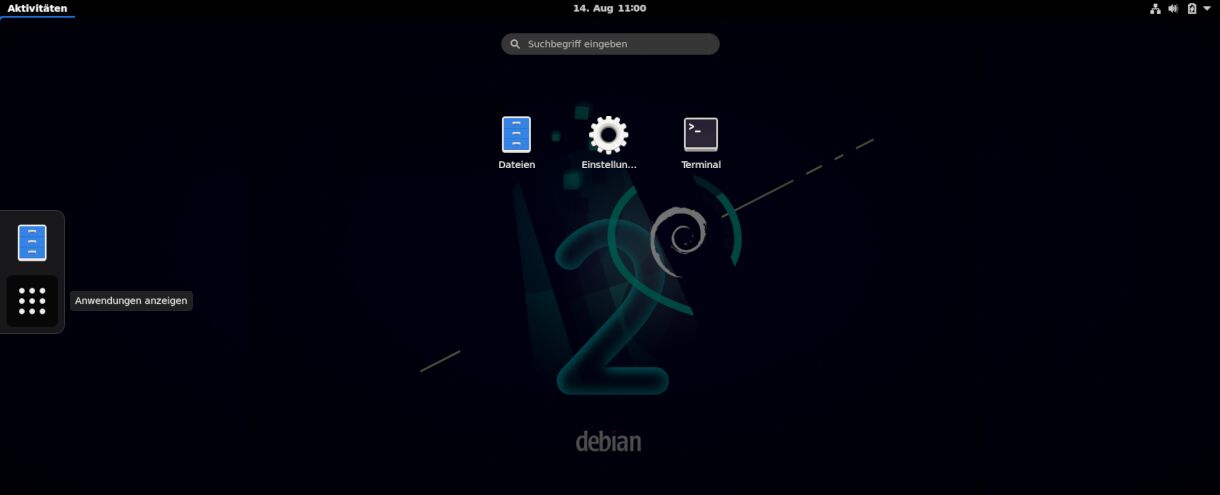Click the network status icon in the top bar
1220x495 pixels.
(1155, 8)
